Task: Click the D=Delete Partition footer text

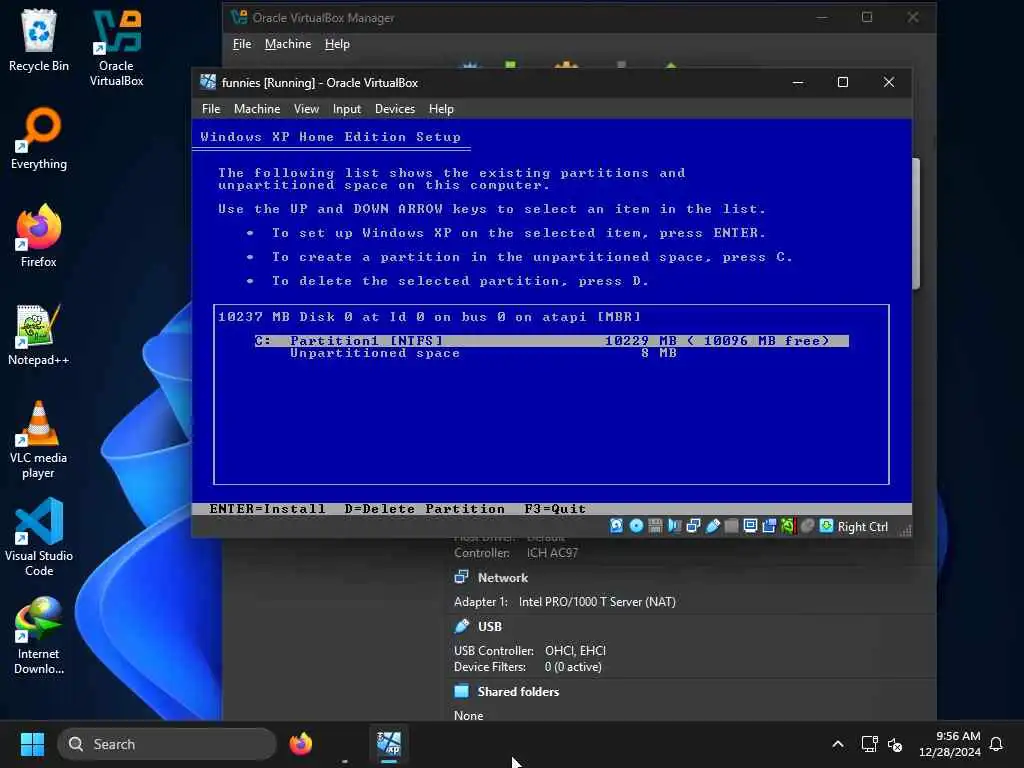Action: [424, 508]
